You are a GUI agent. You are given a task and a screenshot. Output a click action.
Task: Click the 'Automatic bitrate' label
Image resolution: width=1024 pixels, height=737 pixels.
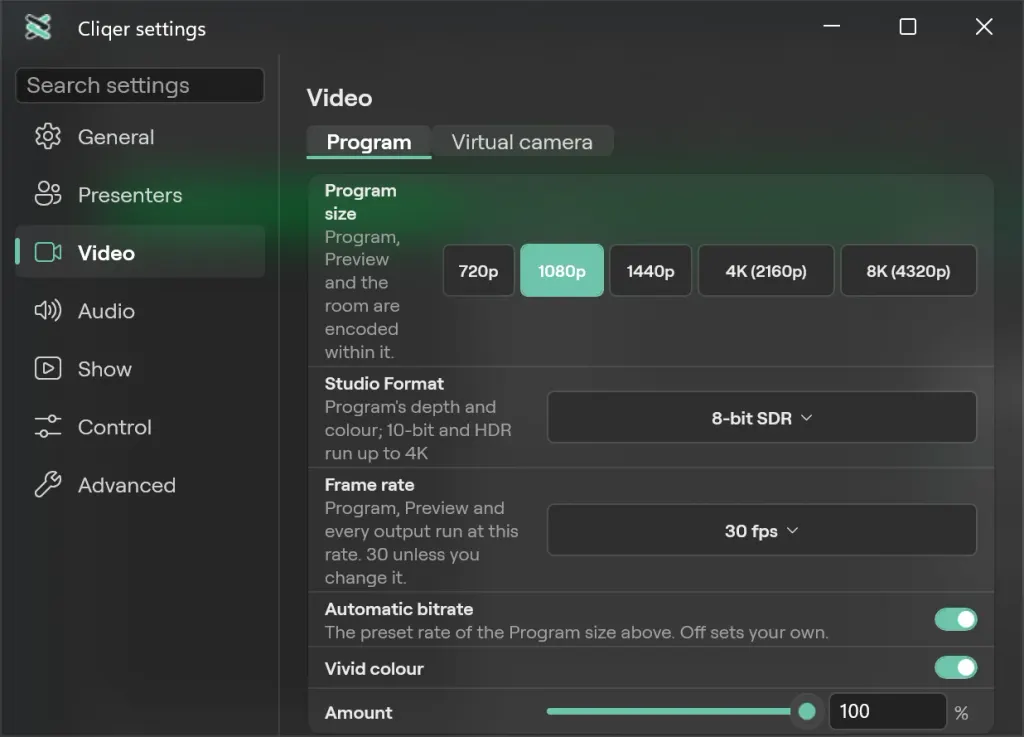coord(399,609)
